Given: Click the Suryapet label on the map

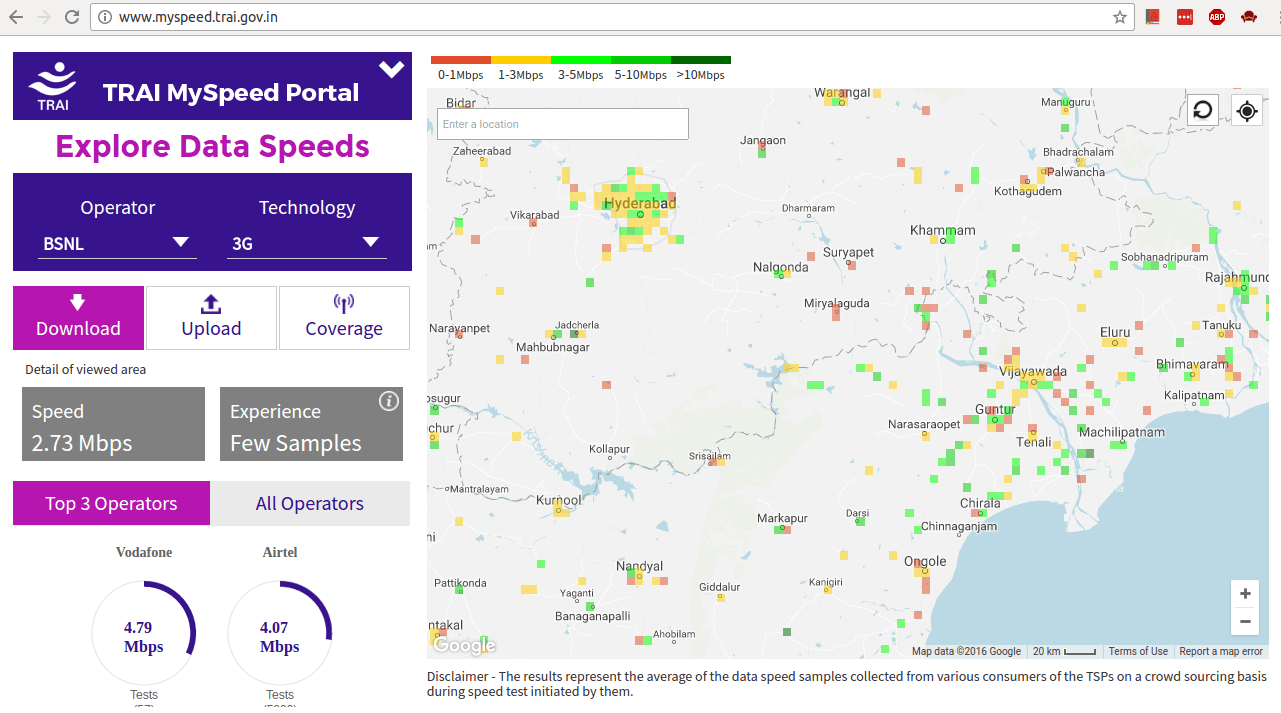Looking at the screenshot, I should 848,252.
